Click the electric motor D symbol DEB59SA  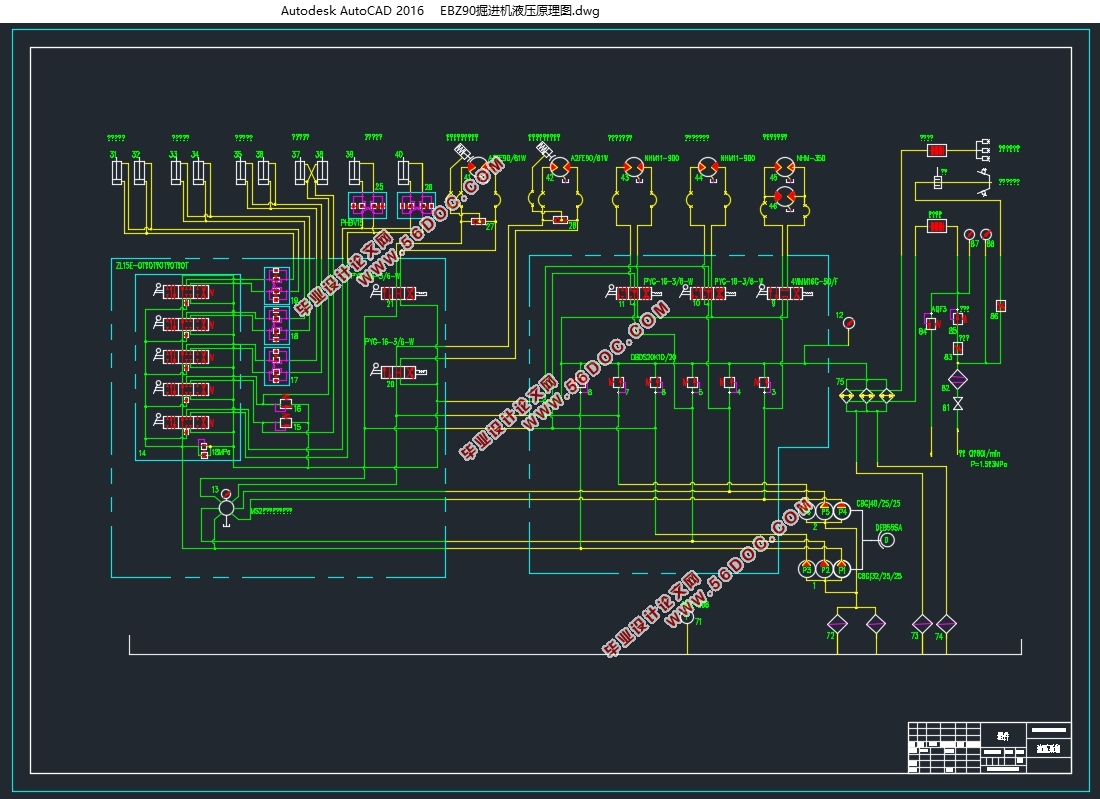[x=887, y=540]
